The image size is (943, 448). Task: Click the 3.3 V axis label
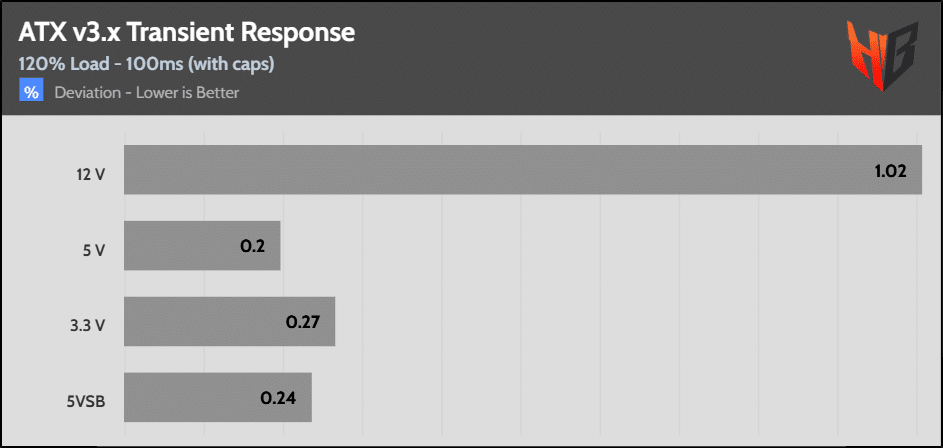pyautogui.click(x=89, y=327)
